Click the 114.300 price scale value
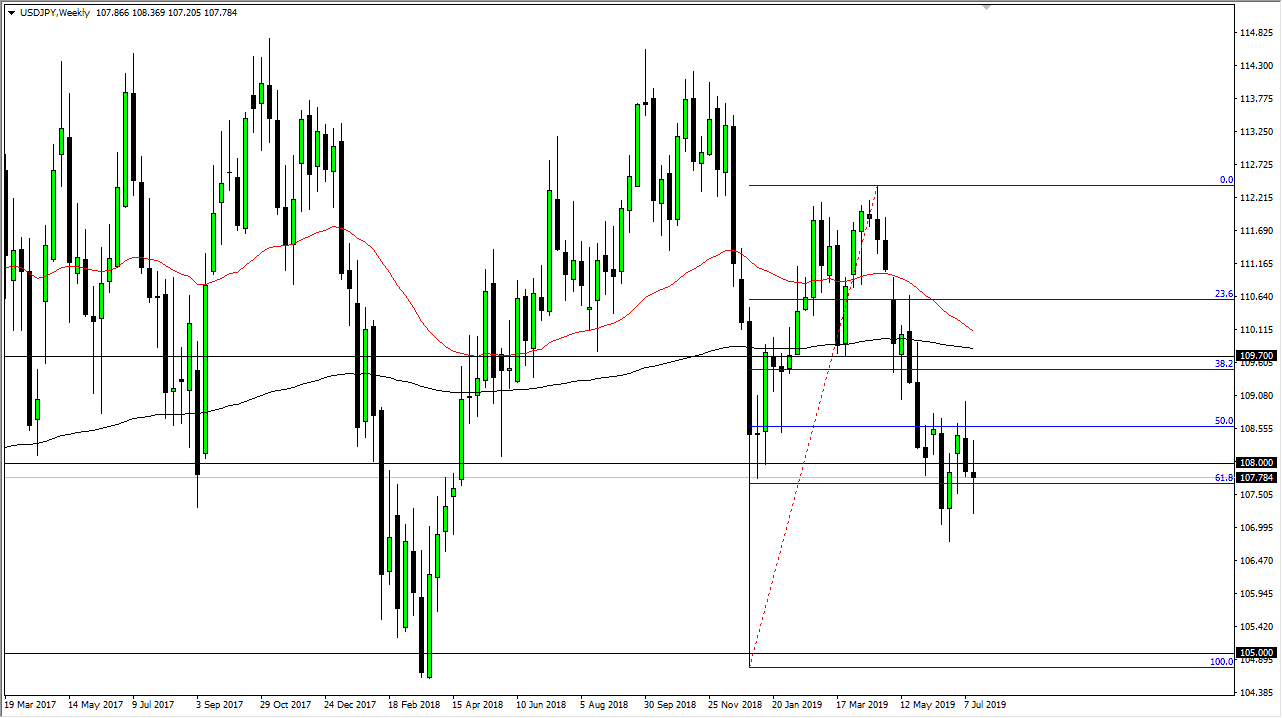 (x=1258, y=66)
